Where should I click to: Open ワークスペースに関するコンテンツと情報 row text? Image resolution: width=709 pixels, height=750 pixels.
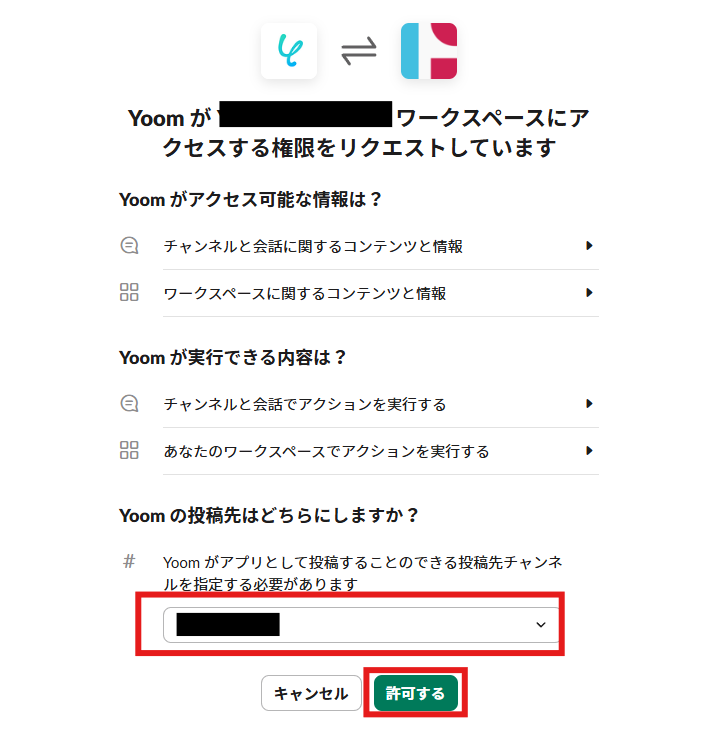[305, 293]
